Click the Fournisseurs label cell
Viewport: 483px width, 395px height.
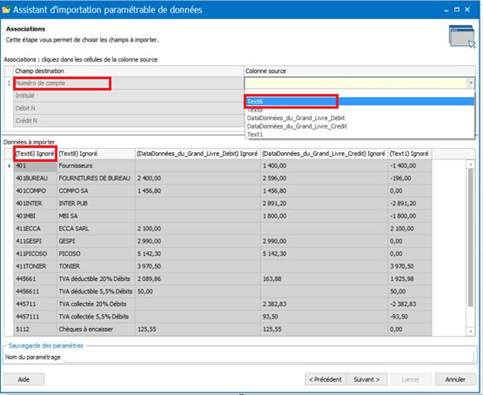tap(96, 166)
